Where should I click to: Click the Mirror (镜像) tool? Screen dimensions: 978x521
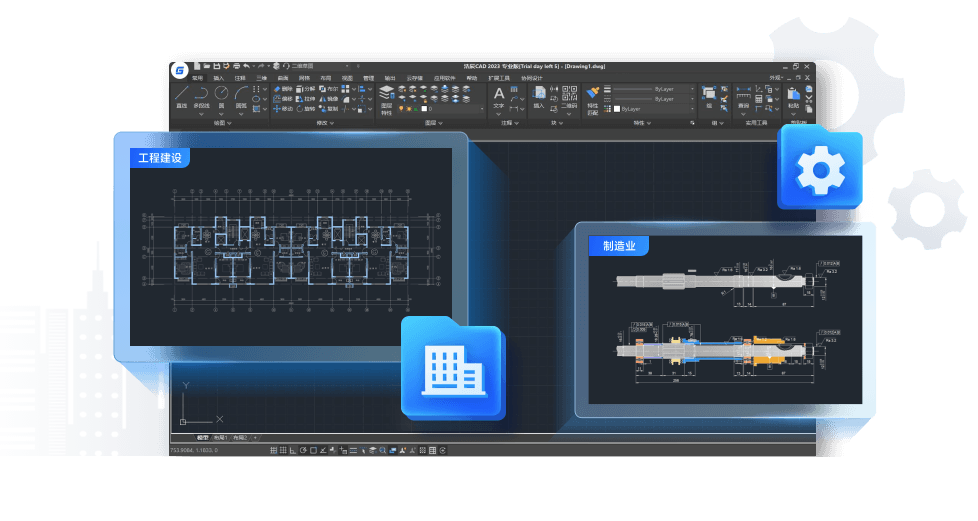(x=329, y=99)
